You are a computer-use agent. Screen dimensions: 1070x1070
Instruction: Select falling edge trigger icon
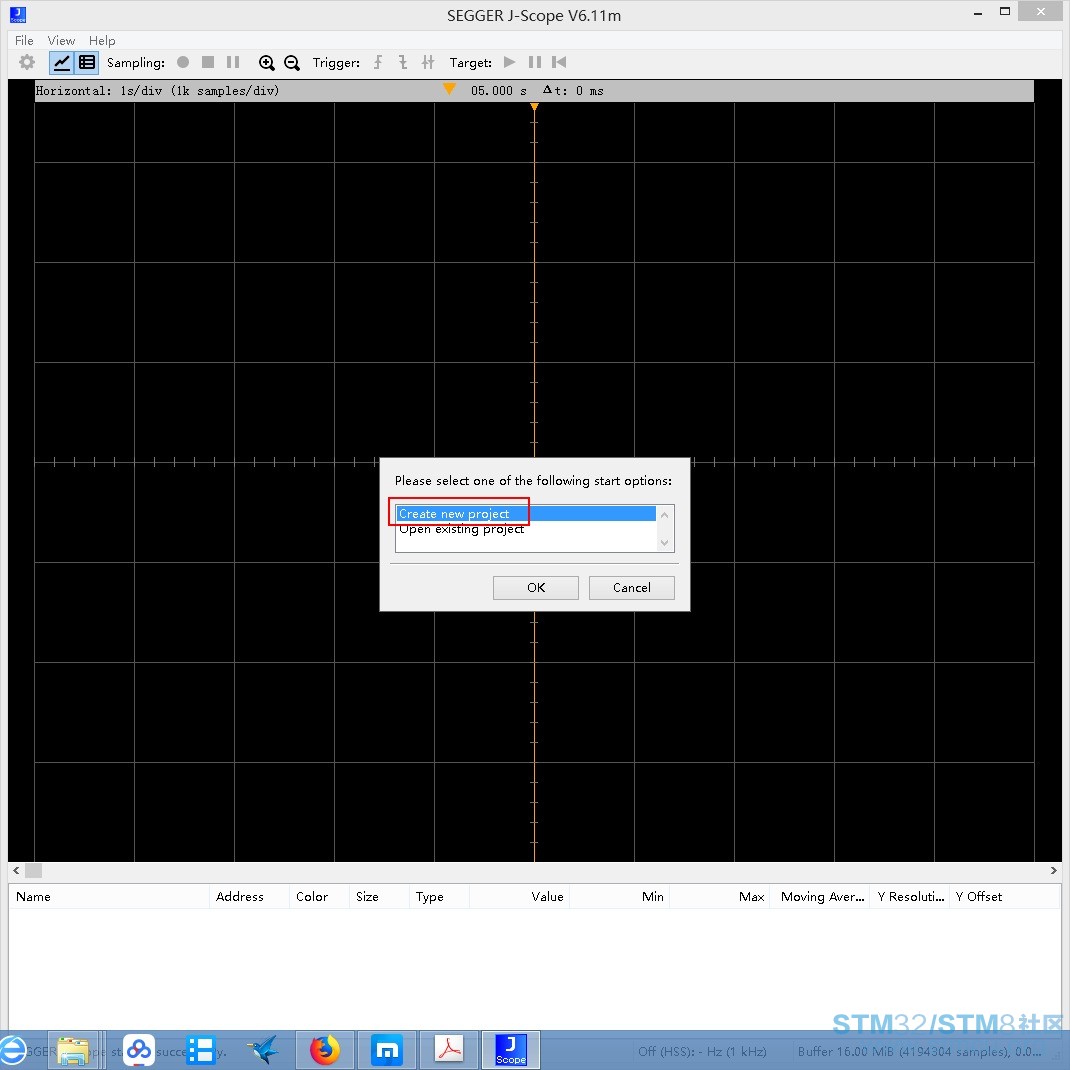click(403, 62)
